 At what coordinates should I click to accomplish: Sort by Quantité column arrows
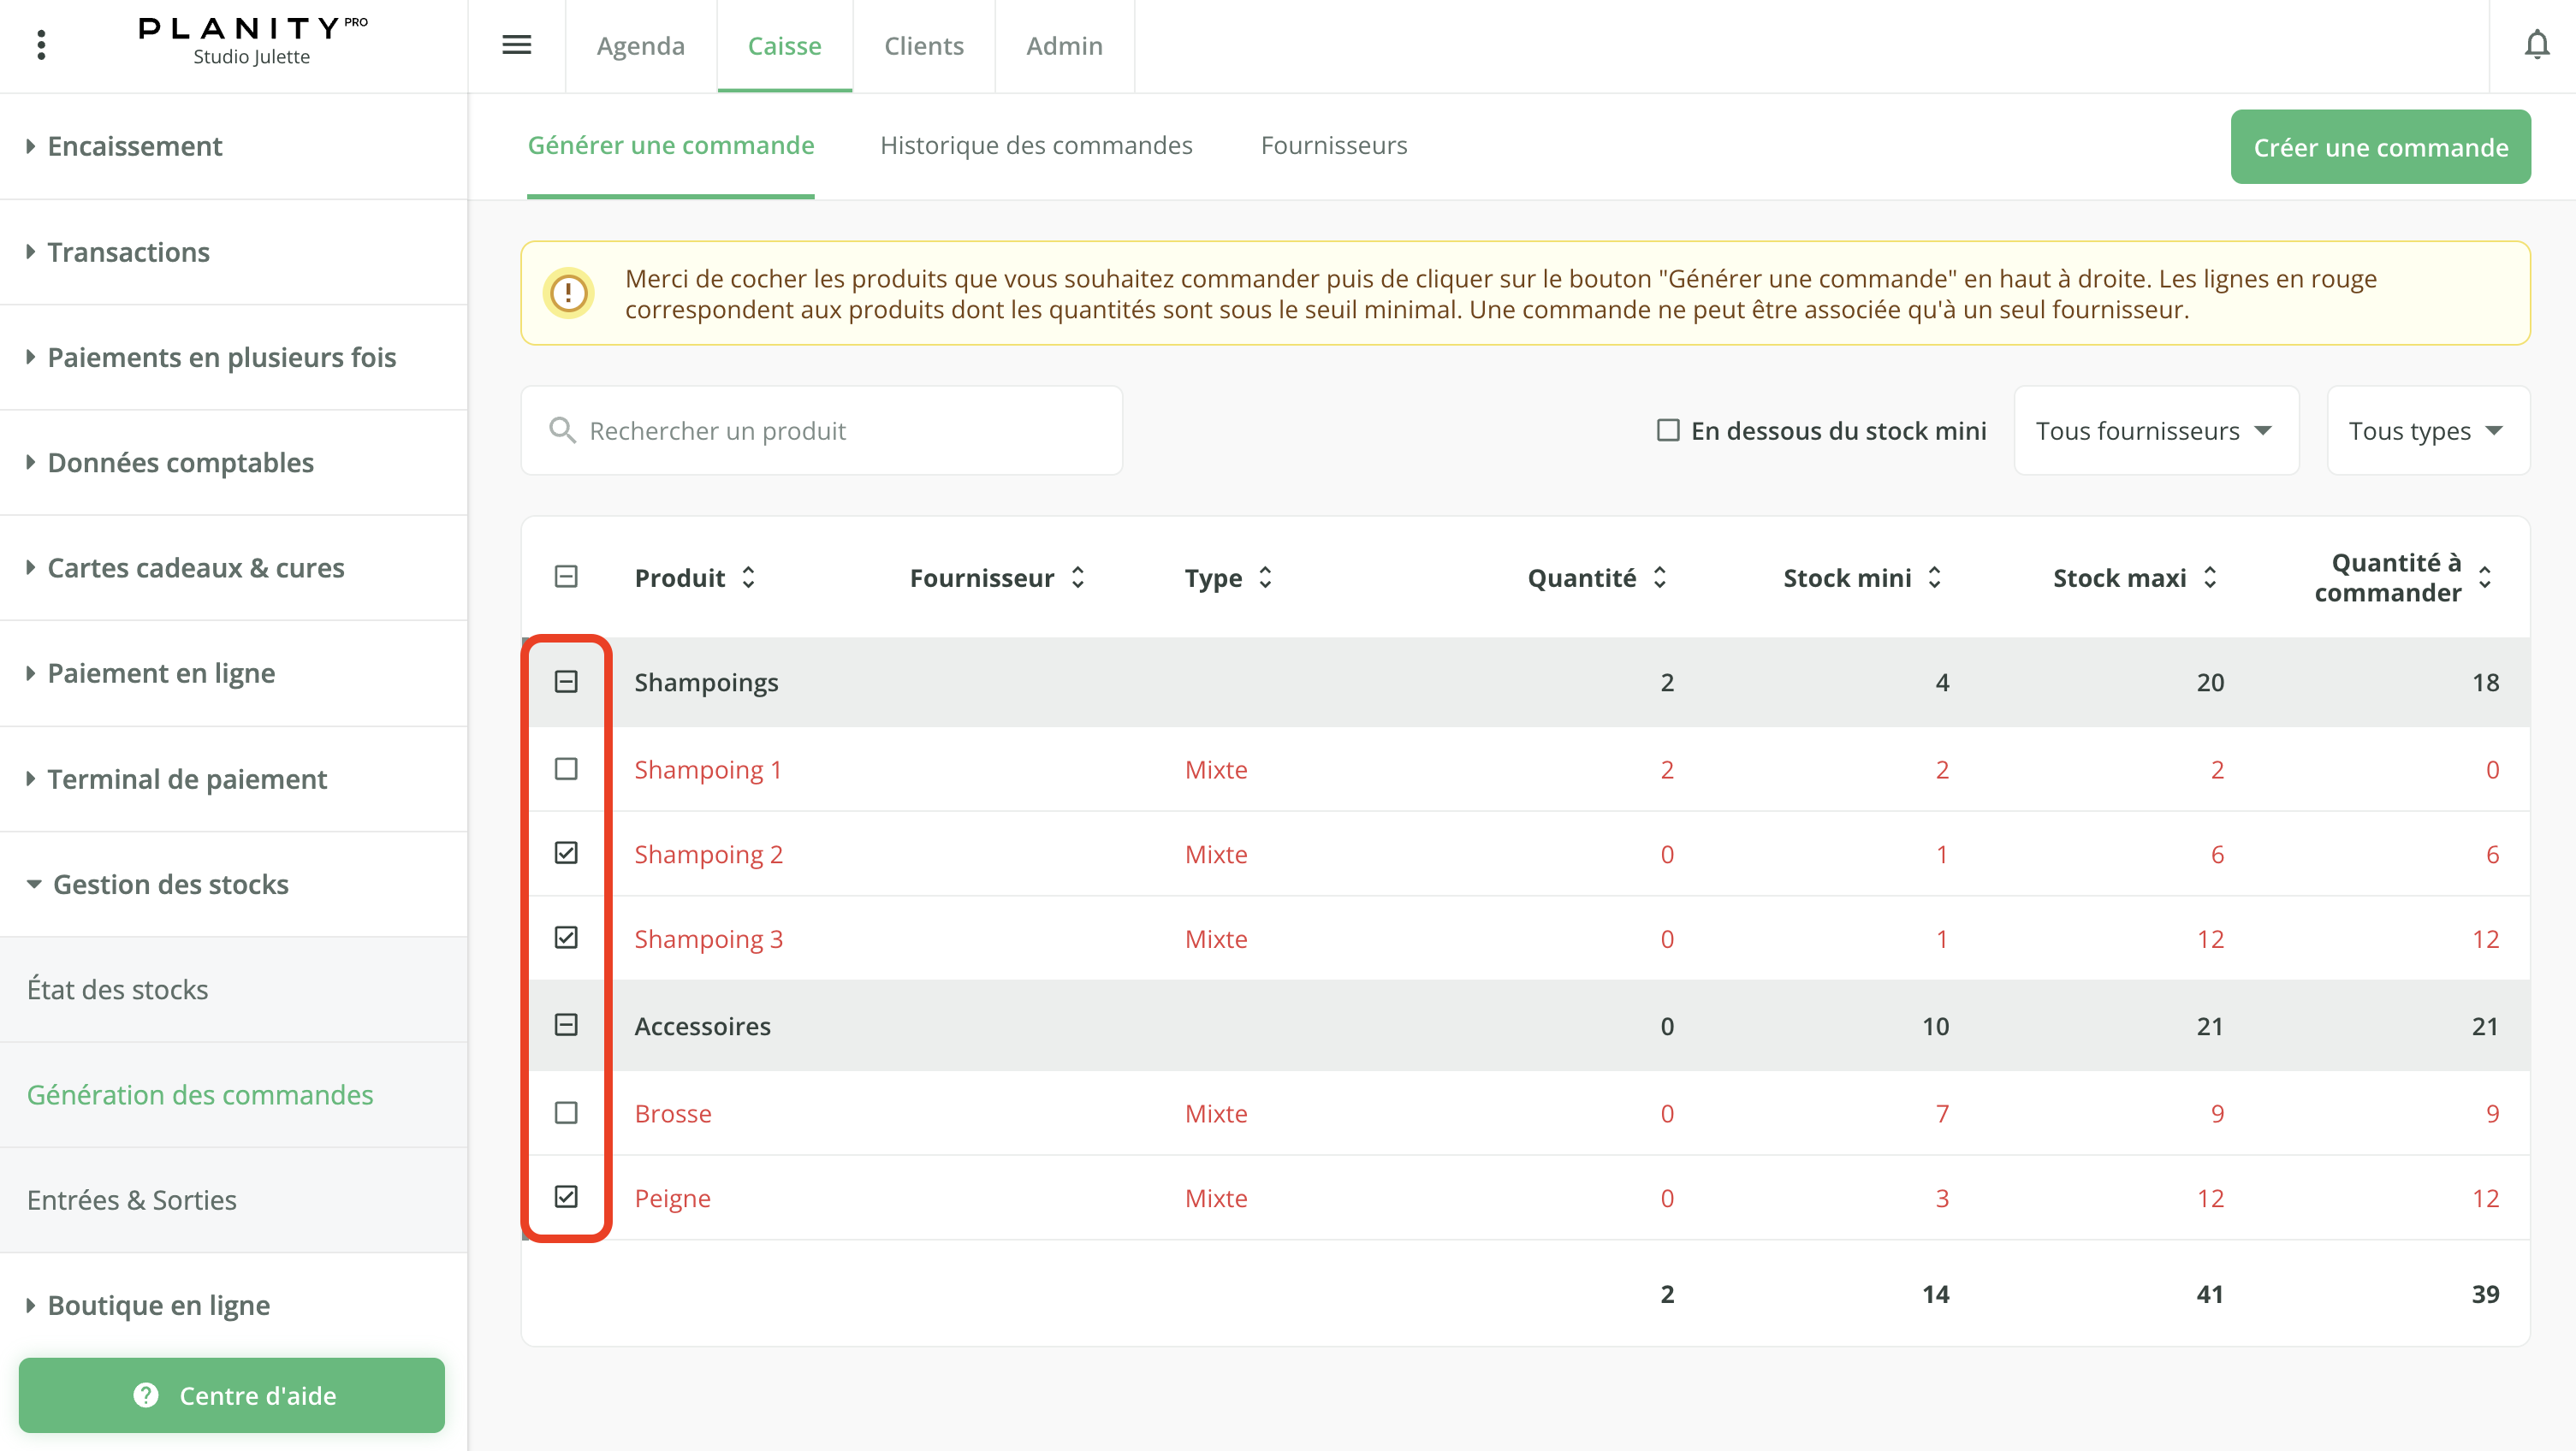tap(1659, 577)
